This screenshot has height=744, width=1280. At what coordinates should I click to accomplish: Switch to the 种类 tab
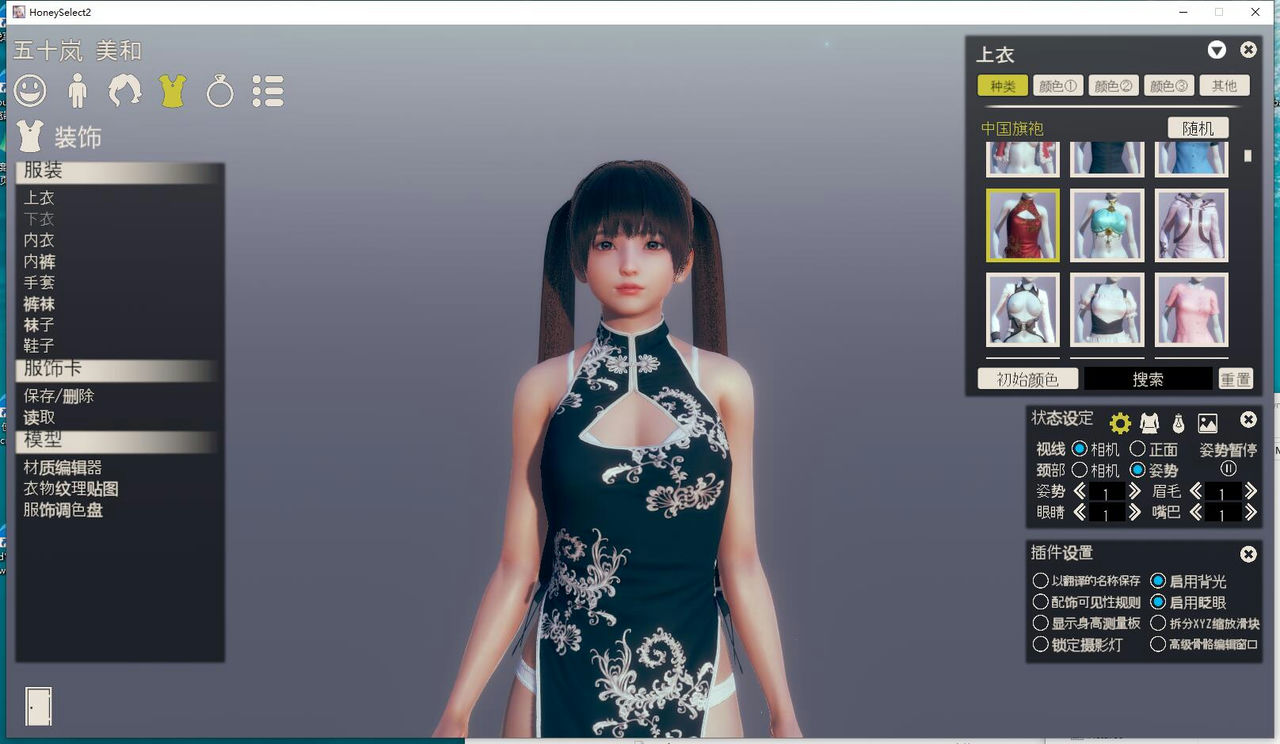[x=1002, y=85]
